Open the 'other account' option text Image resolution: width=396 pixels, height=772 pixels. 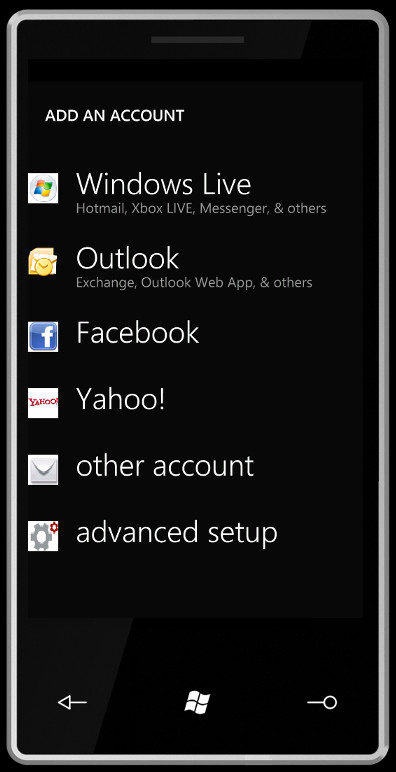(165, 466)
